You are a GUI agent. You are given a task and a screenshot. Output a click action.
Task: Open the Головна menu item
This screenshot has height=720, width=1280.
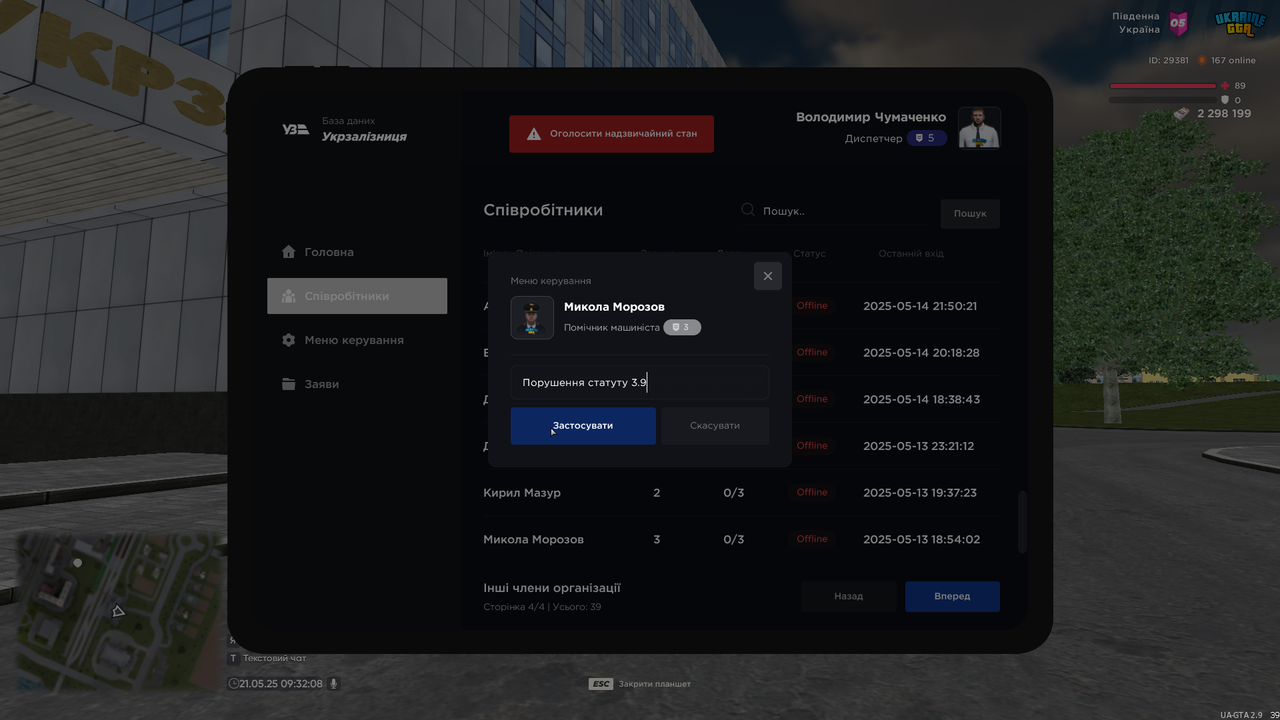coord(357,252)
